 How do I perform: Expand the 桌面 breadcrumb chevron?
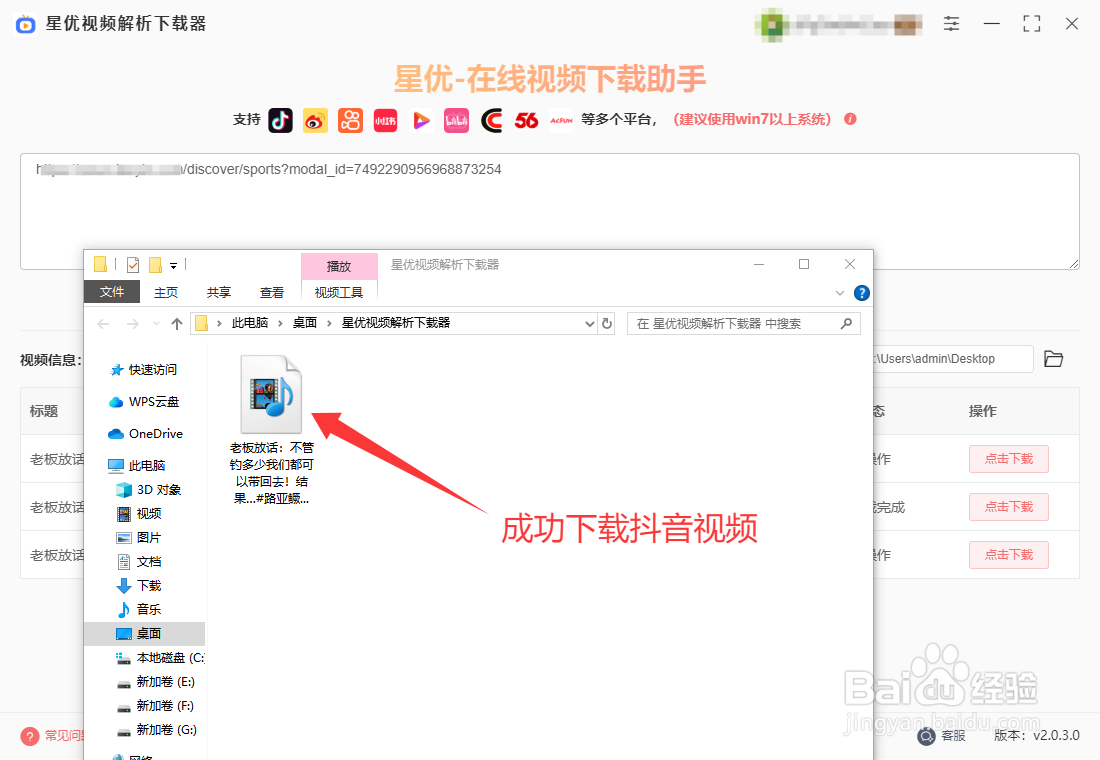(329, 324)
